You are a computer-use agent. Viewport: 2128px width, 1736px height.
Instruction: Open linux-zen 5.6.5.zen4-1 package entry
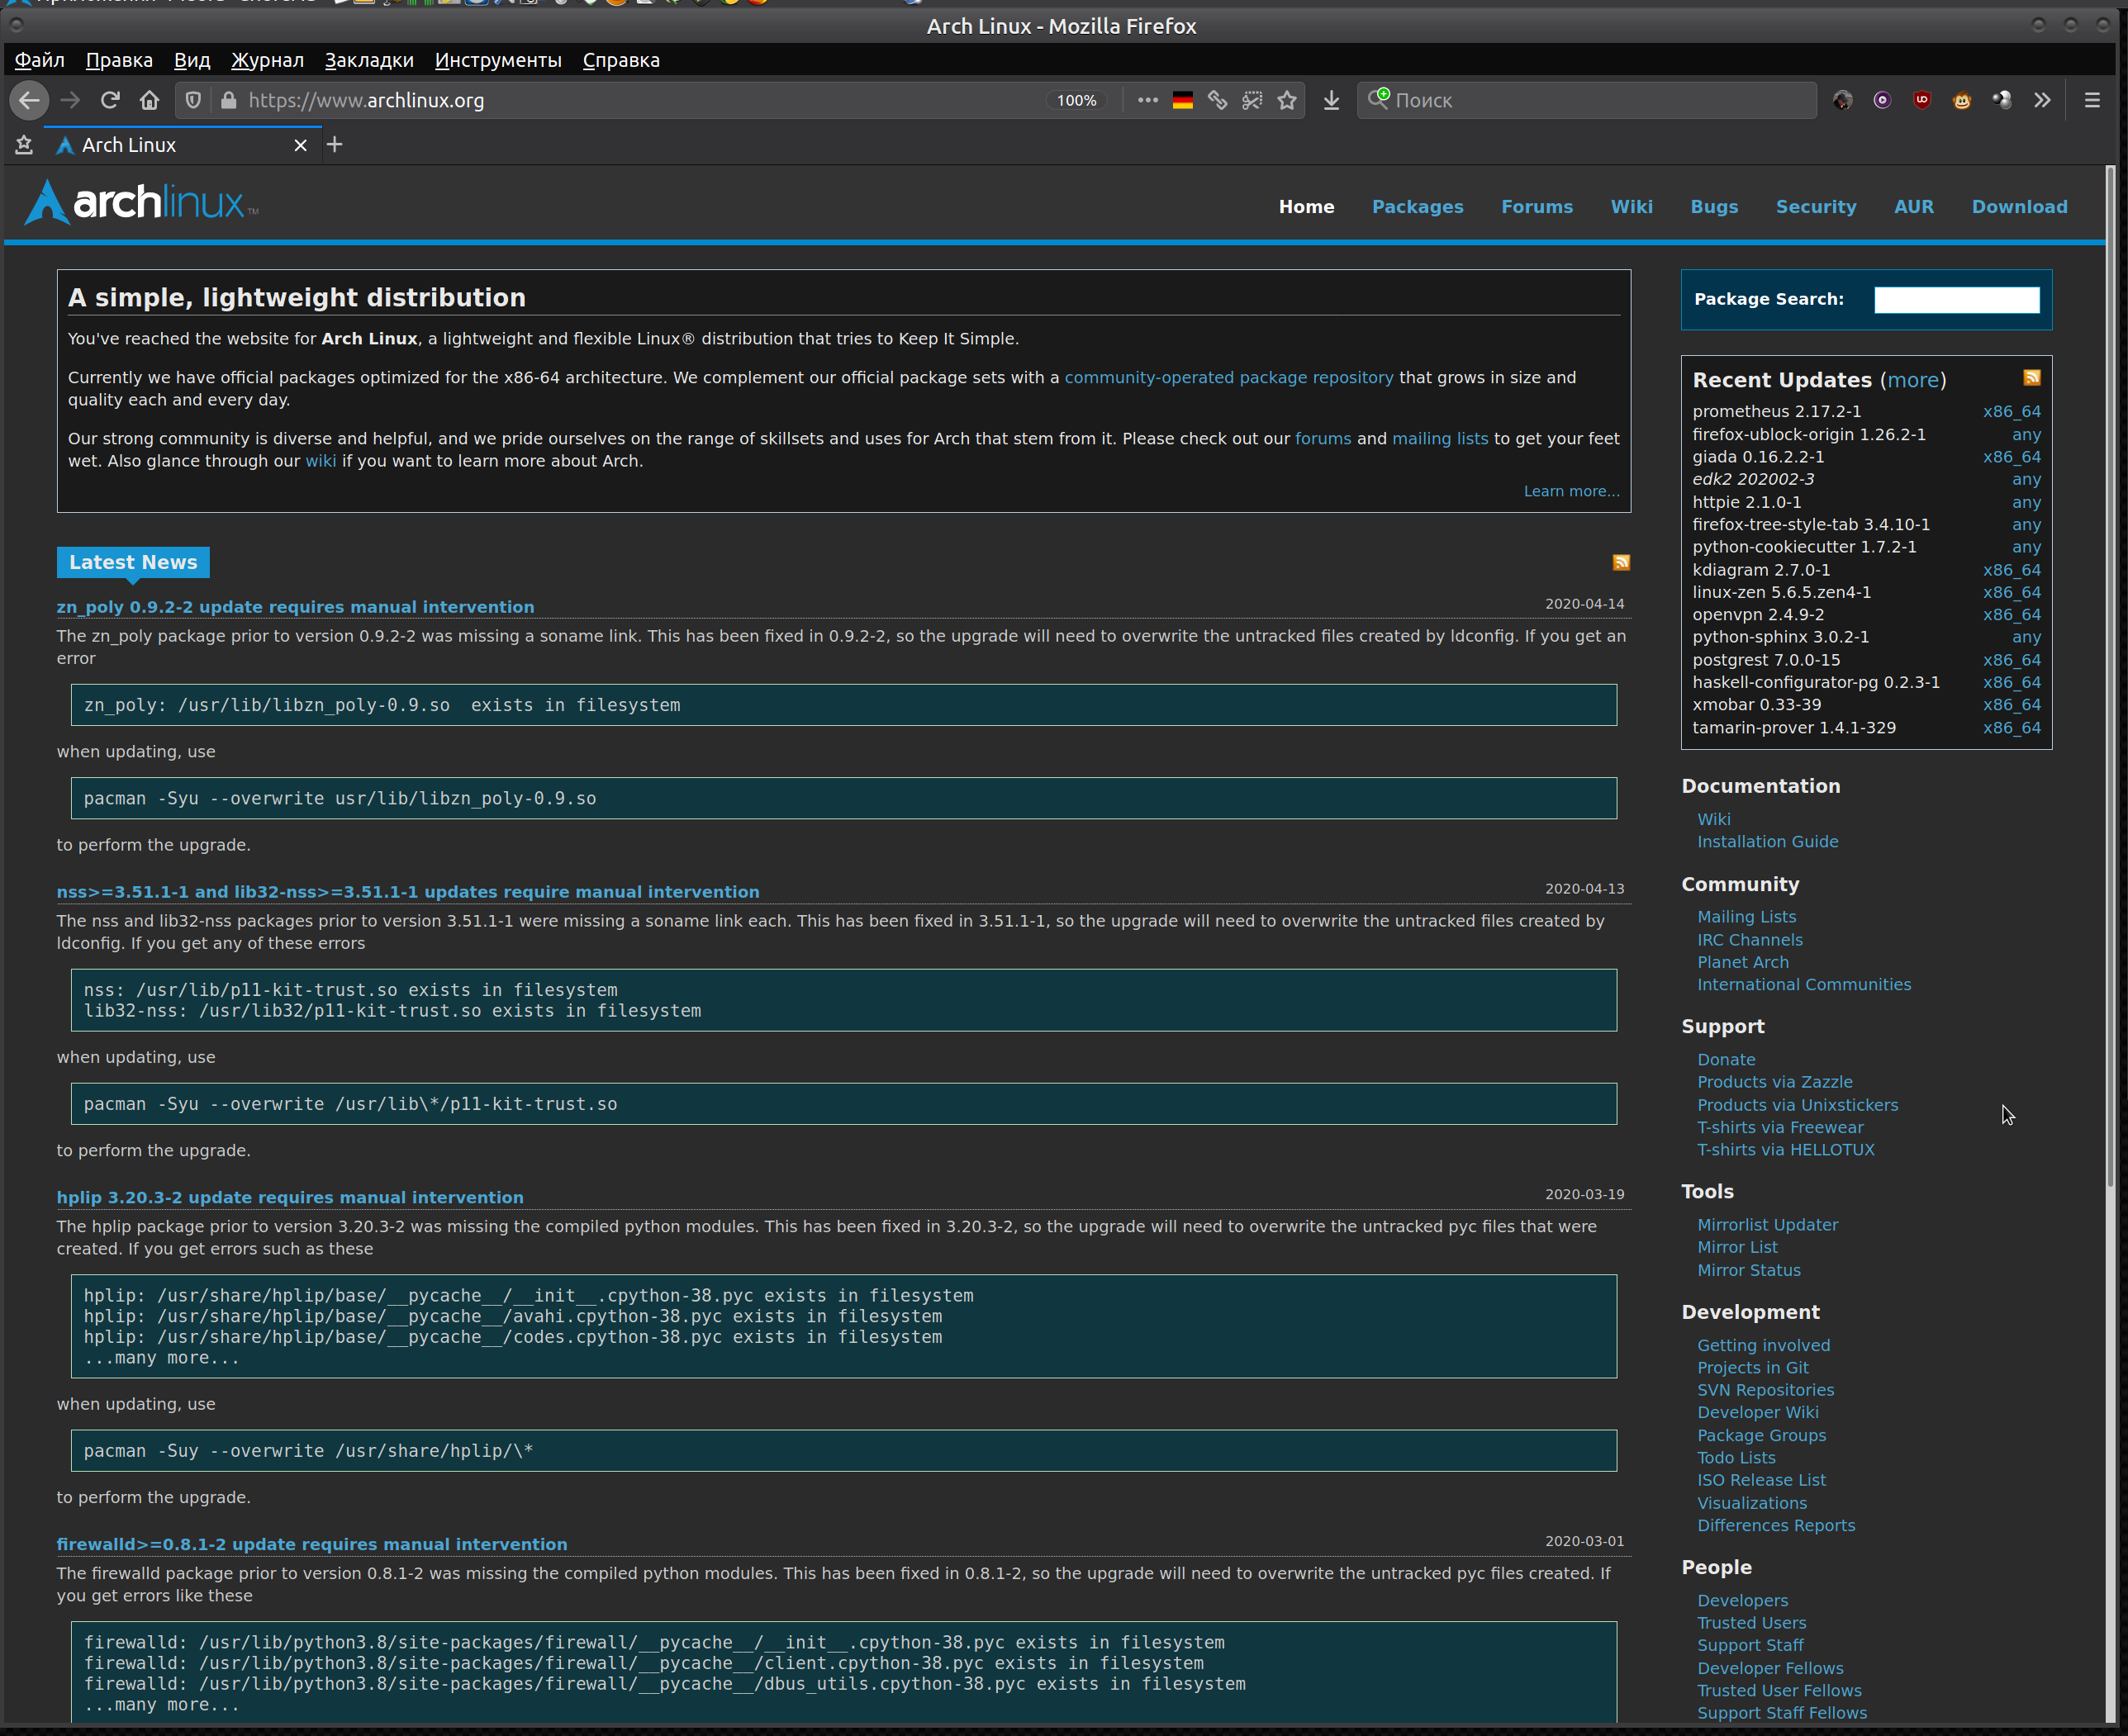pyautogui.click(x=1781, y=592)
